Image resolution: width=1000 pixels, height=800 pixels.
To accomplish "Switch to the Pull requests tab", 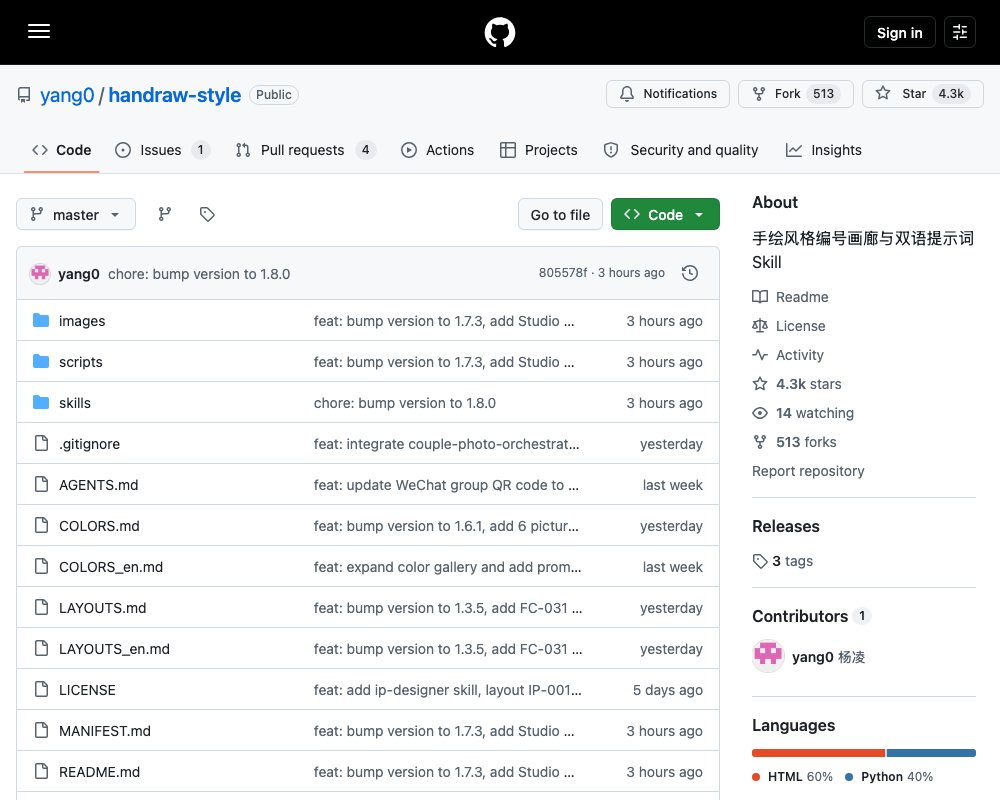I will [305, 150].
